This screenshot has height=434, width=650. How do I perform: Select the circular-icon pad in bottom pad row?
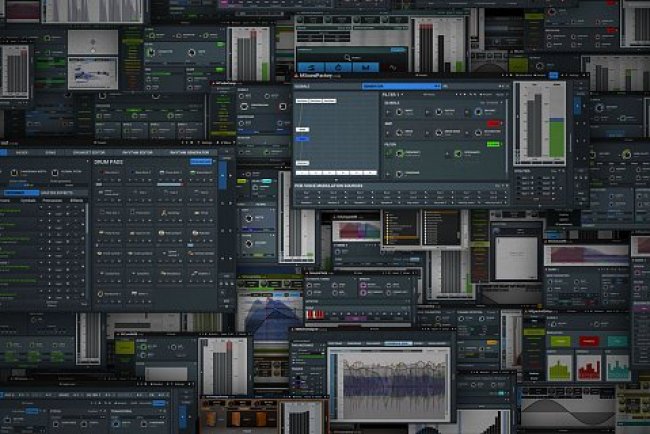point(110,294)
